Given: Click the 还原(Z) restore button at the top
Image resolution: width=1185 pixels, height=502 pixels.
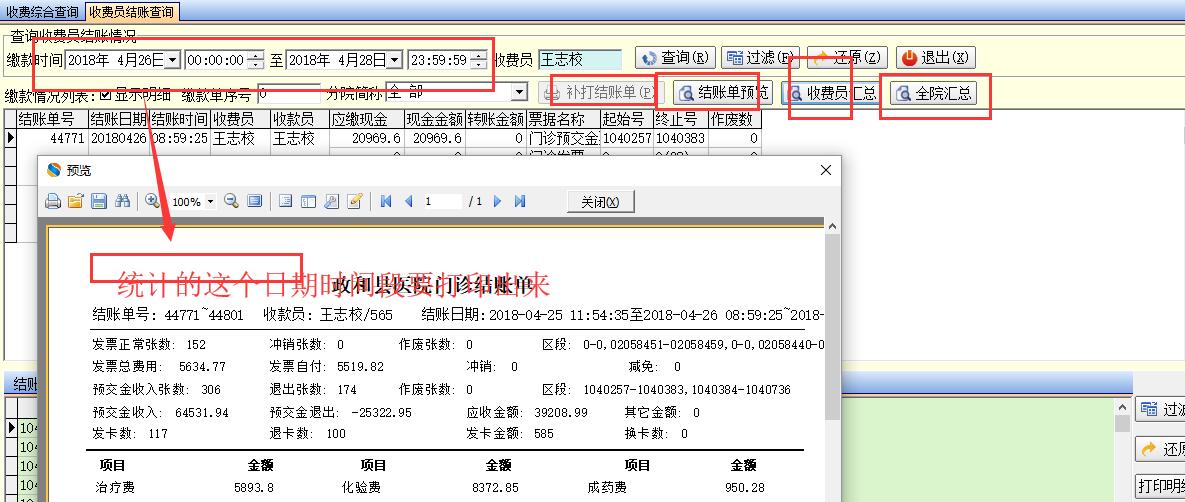Looking at the screenshot, I should pos(846,57).
